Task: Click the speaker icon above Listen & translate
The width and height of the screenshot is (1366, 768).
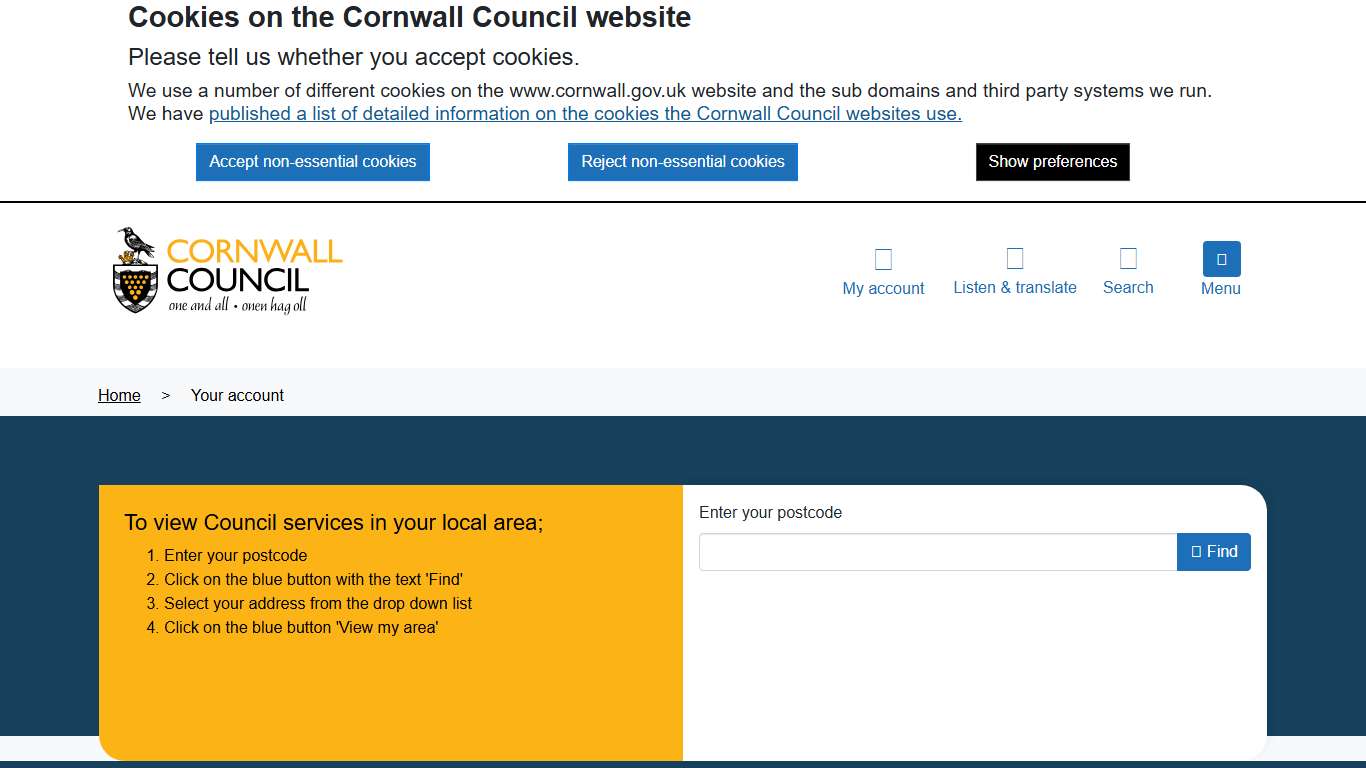Action: pyautogui.click(x=1014, y=258)
